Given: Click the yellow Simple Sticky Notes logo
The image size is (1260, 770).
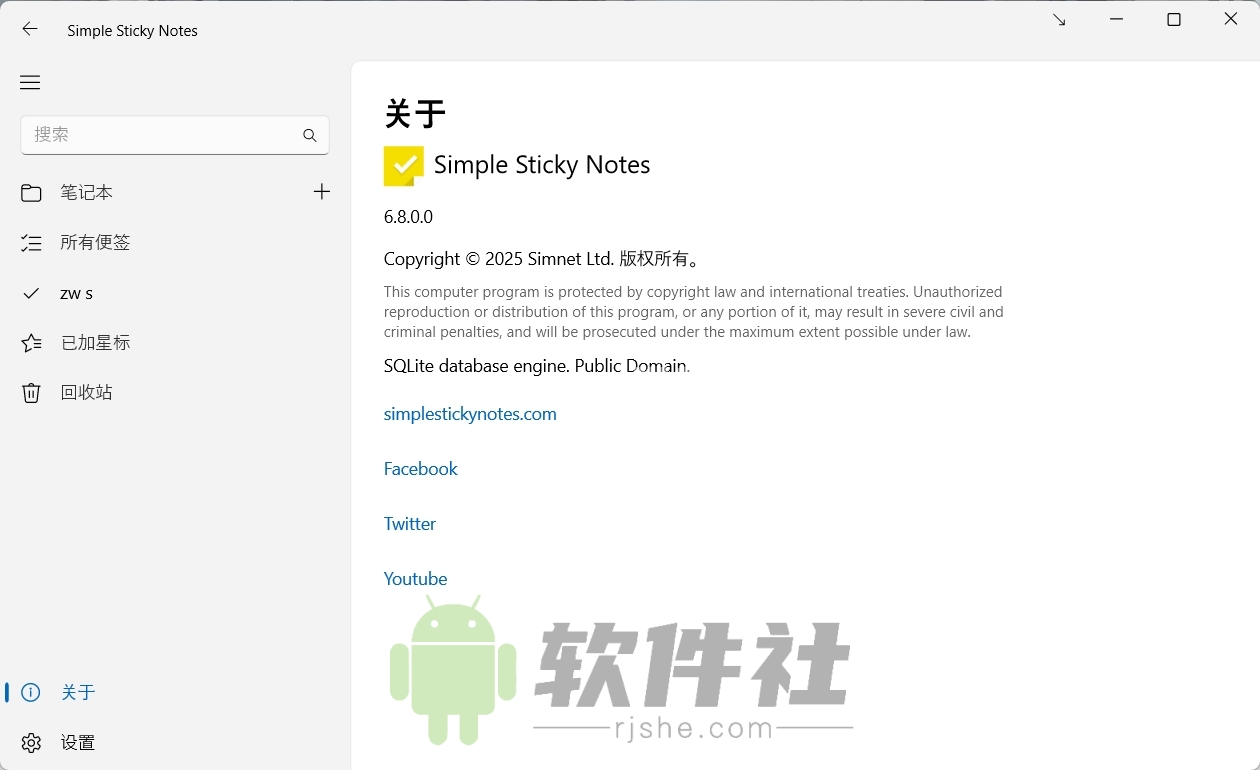Looking at the screenshot, I should (403, 165).
